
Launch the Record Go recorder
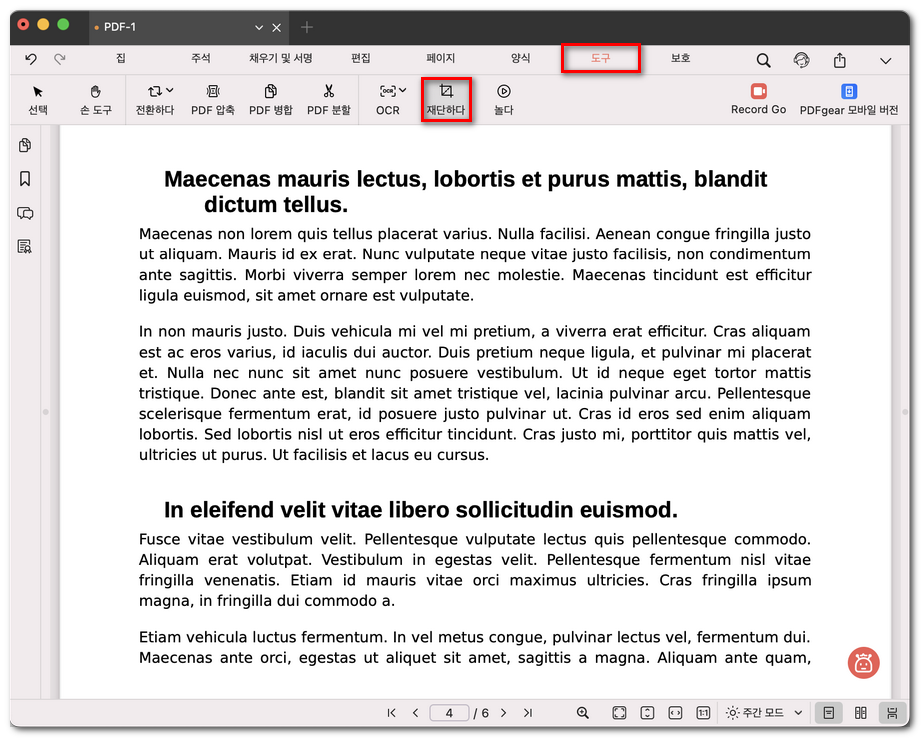coord(758,92)
